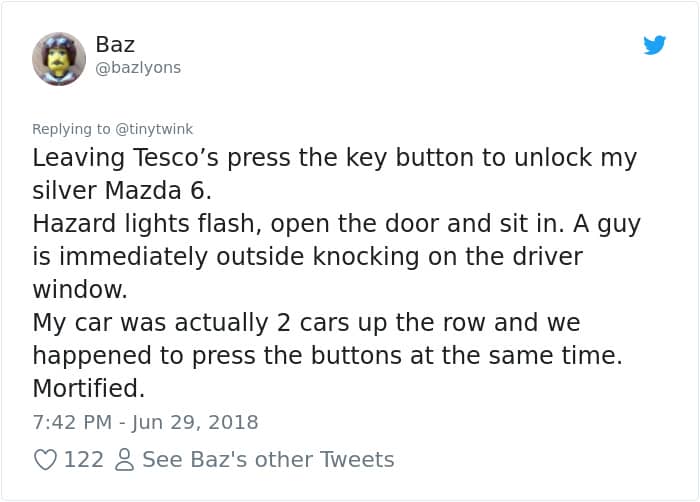Screen dimensions: 700x502
Task: Click the 122 likes count
Action: [84, 460]
